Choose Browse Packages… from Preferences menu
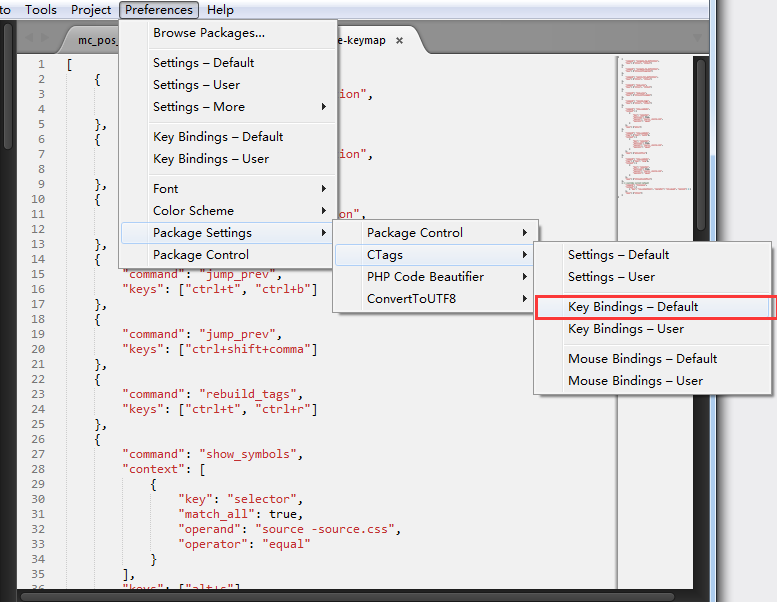The image size is (777, 602). tap(208, 33)
